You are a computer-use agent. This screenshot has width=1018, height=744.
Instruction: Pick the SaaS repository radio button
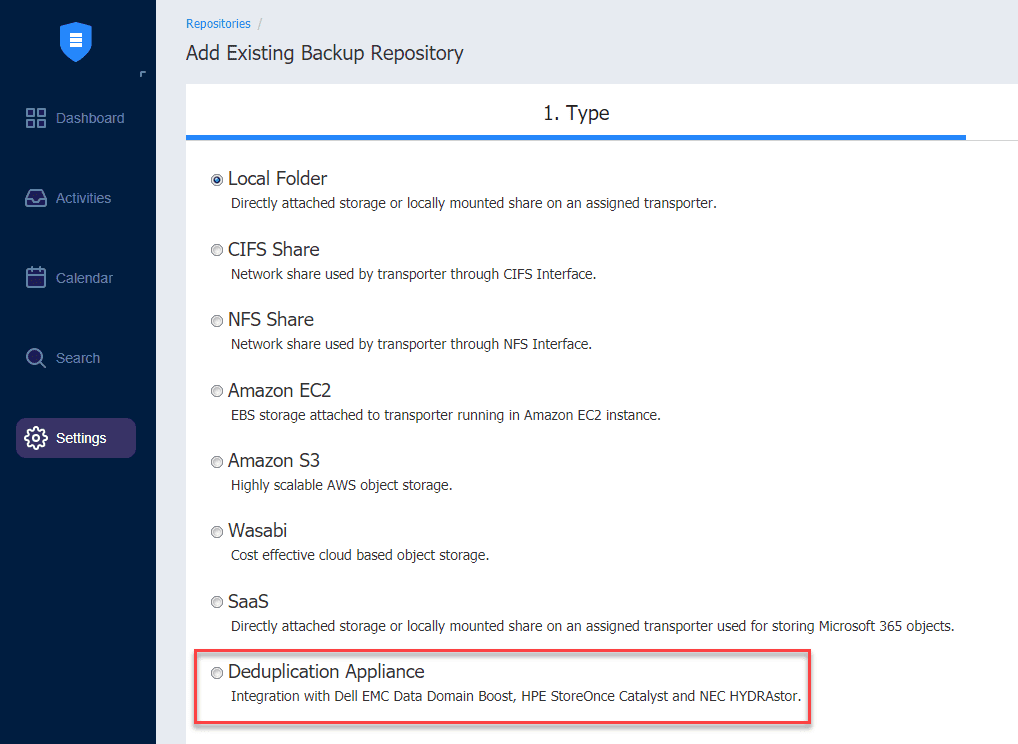(x=217, y=603)
